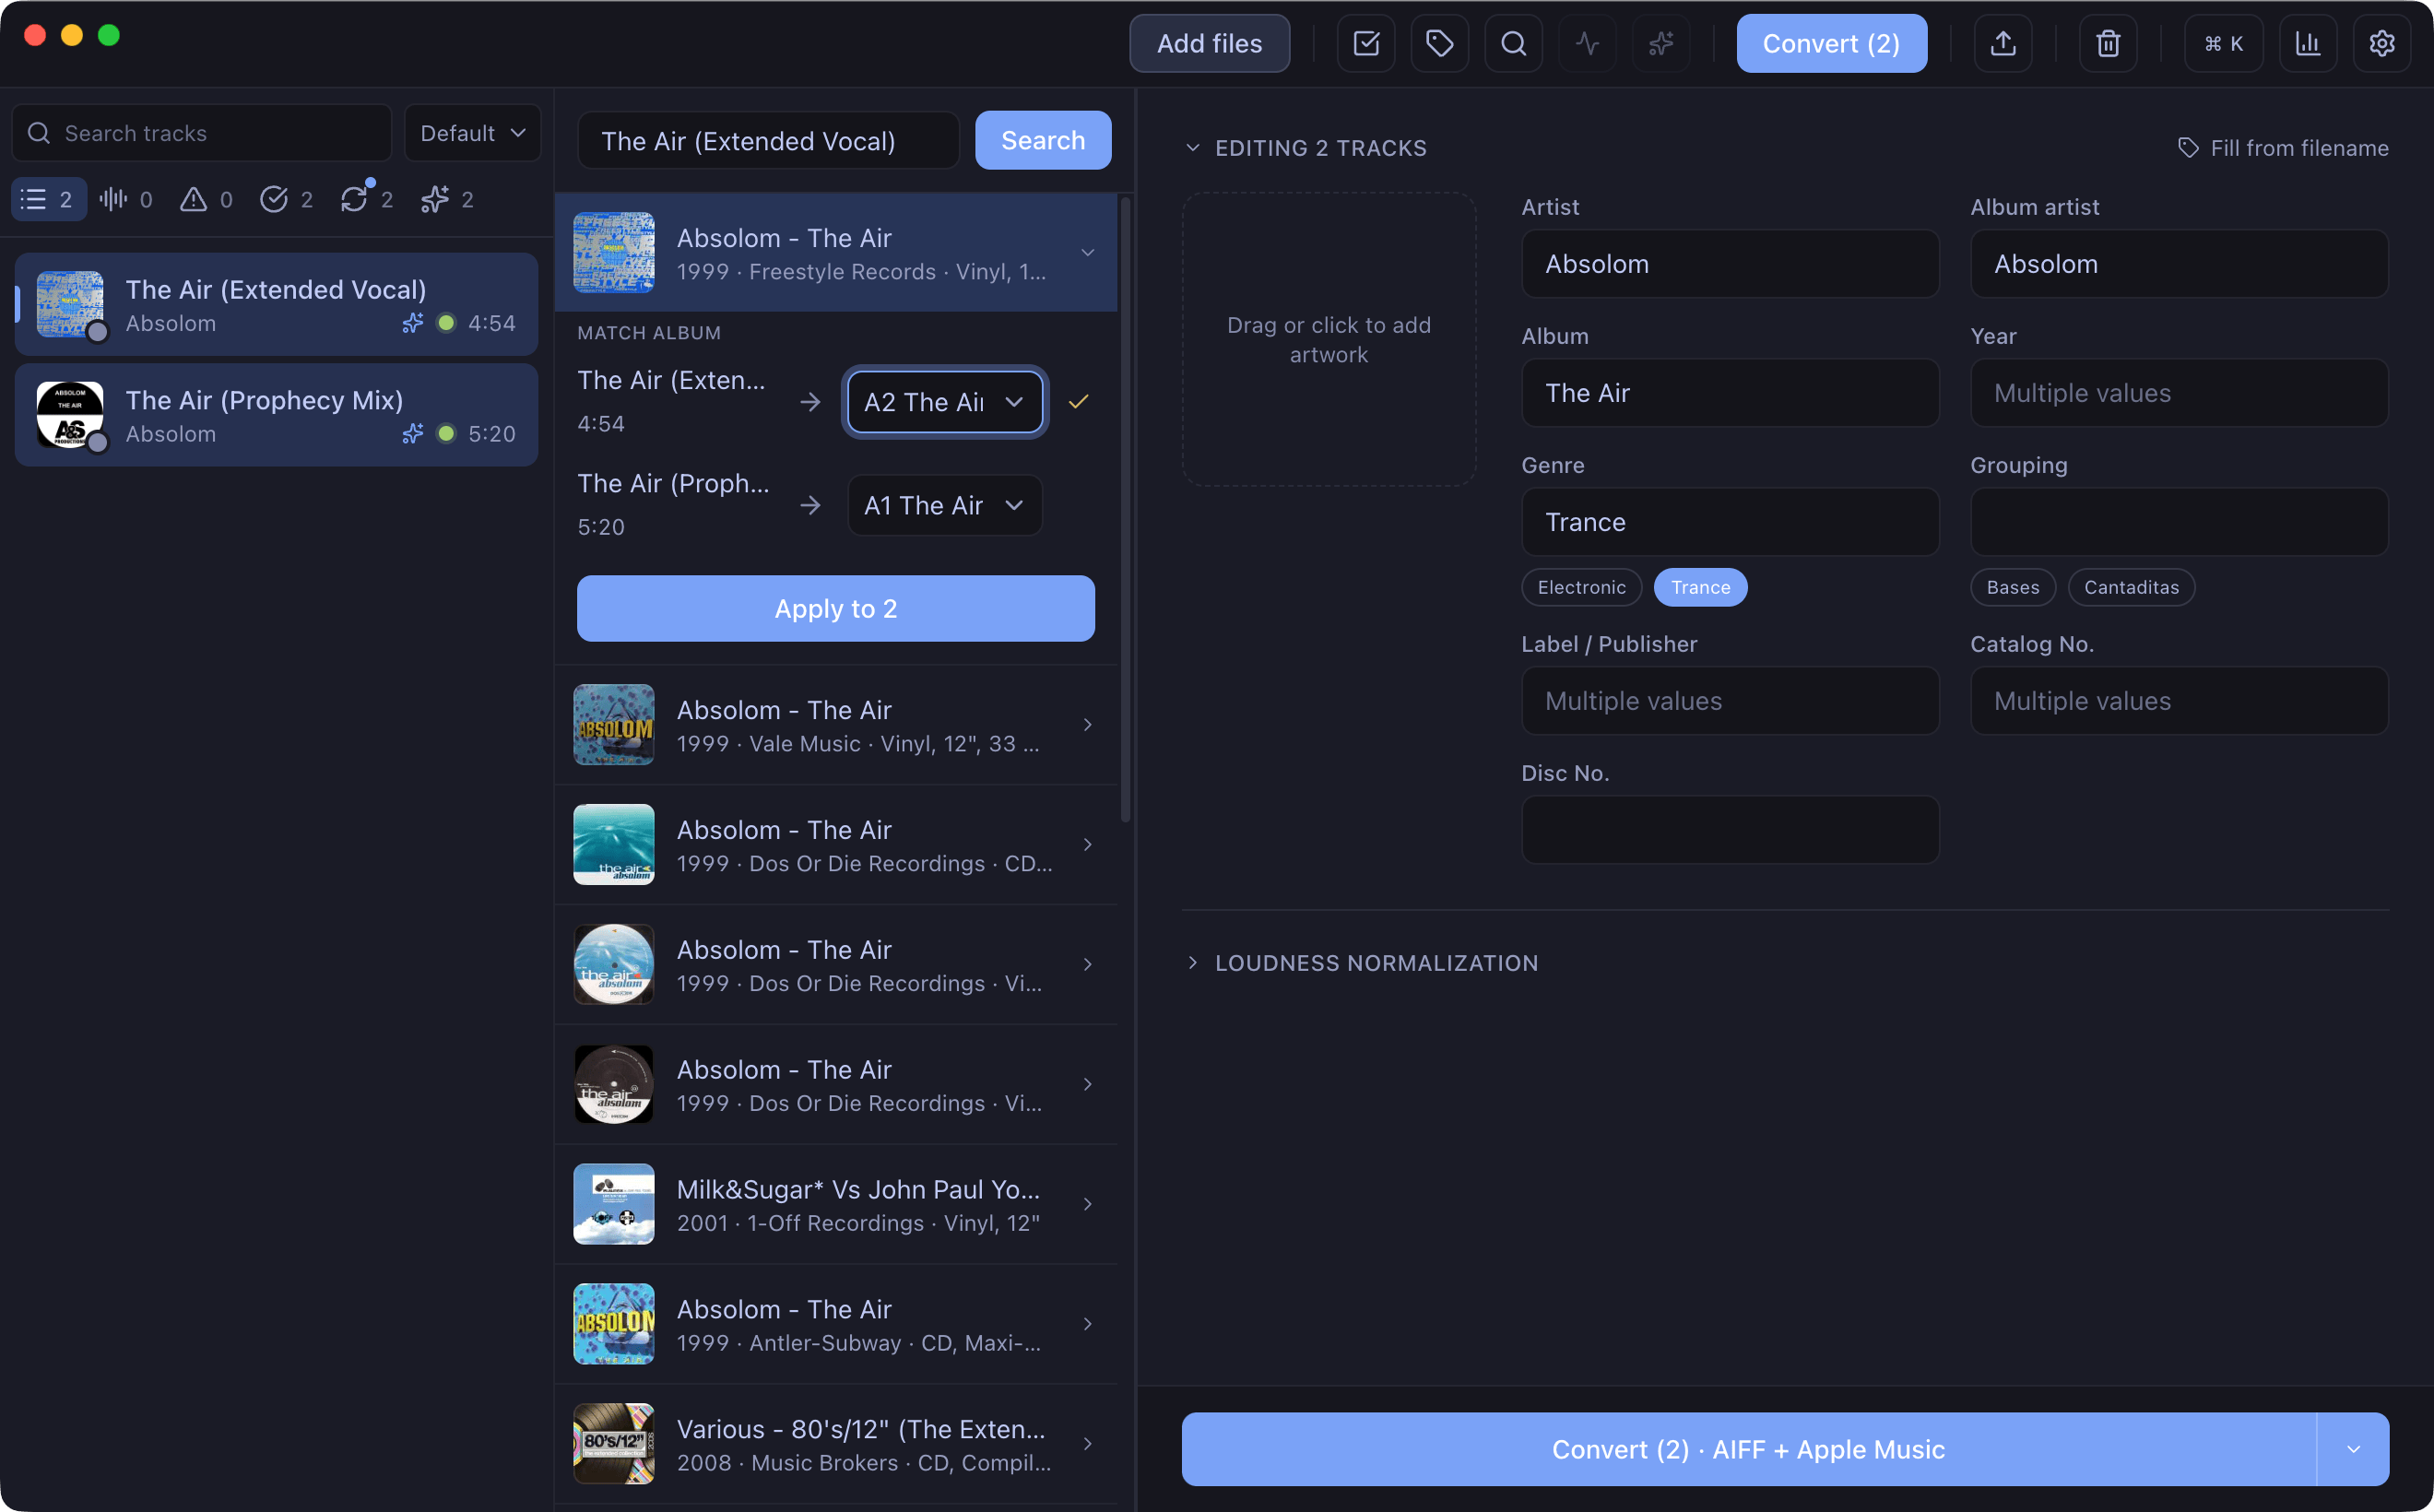Viewport: 2434px width, 1512px height.
Task: Click Convert (2) · AIFF + Apple Music button
Action: click(x=1748, y=1450)
